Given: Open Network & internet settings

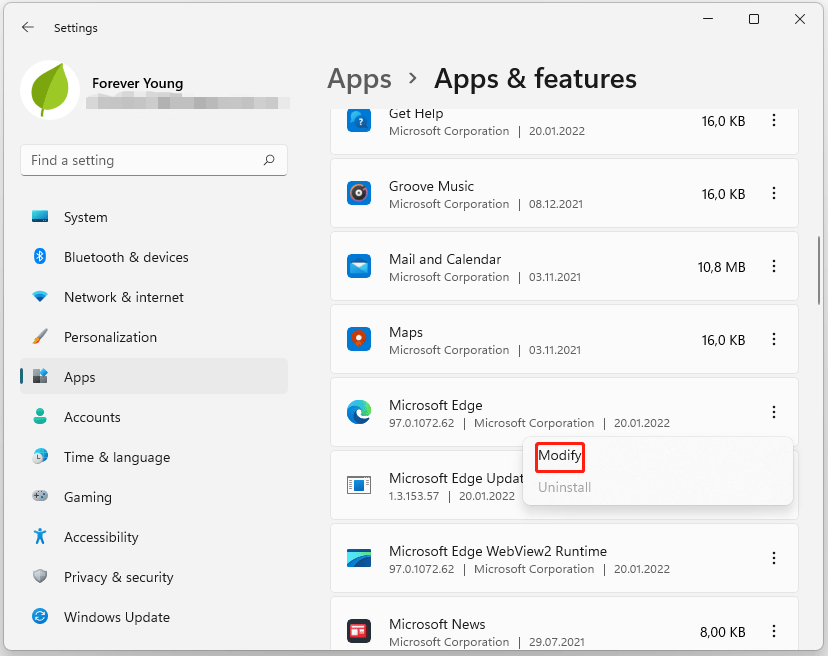Looking at the screenshot, I should [x=154, y=297].
